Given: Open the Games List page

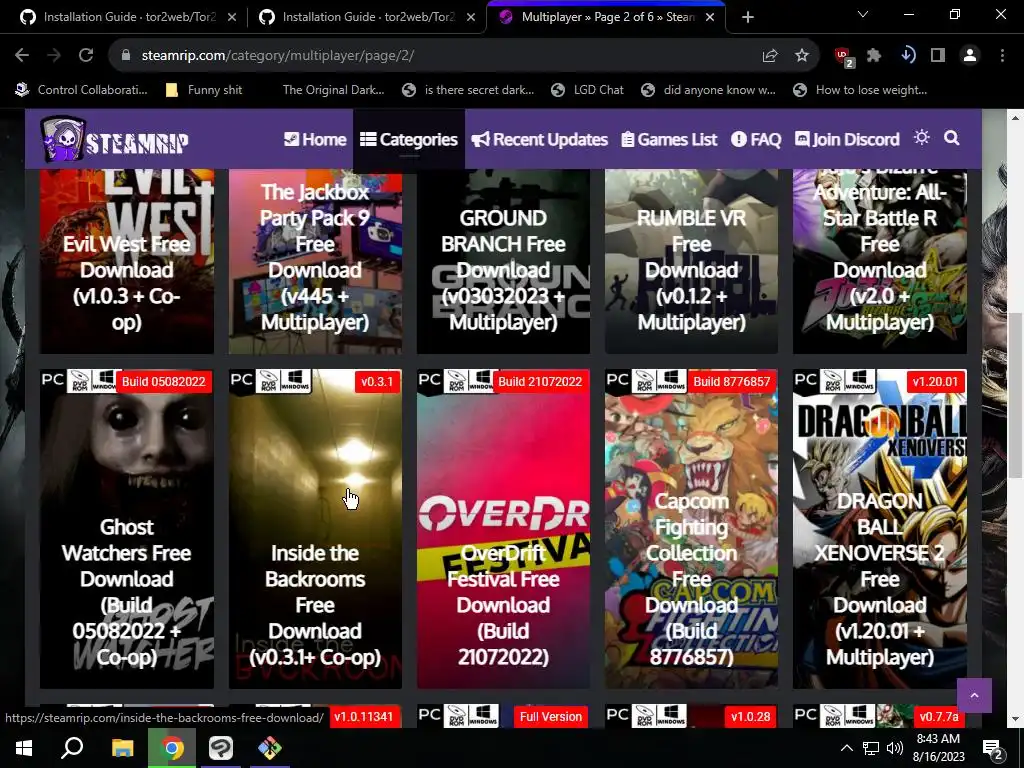Looking at the screenshot, I should click(669, 139).
